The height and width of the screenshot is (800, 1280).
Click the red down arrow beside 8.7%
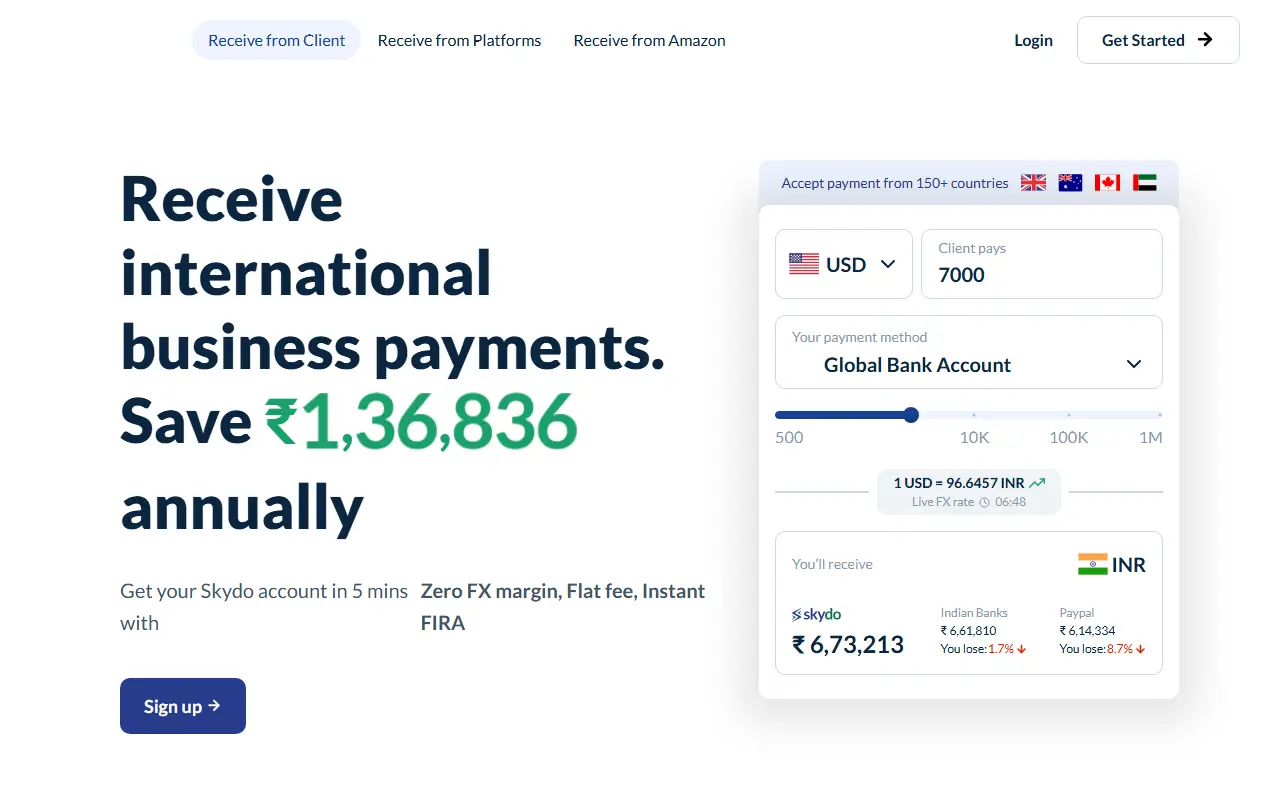pyautogui.click(x=1140, y=649)
